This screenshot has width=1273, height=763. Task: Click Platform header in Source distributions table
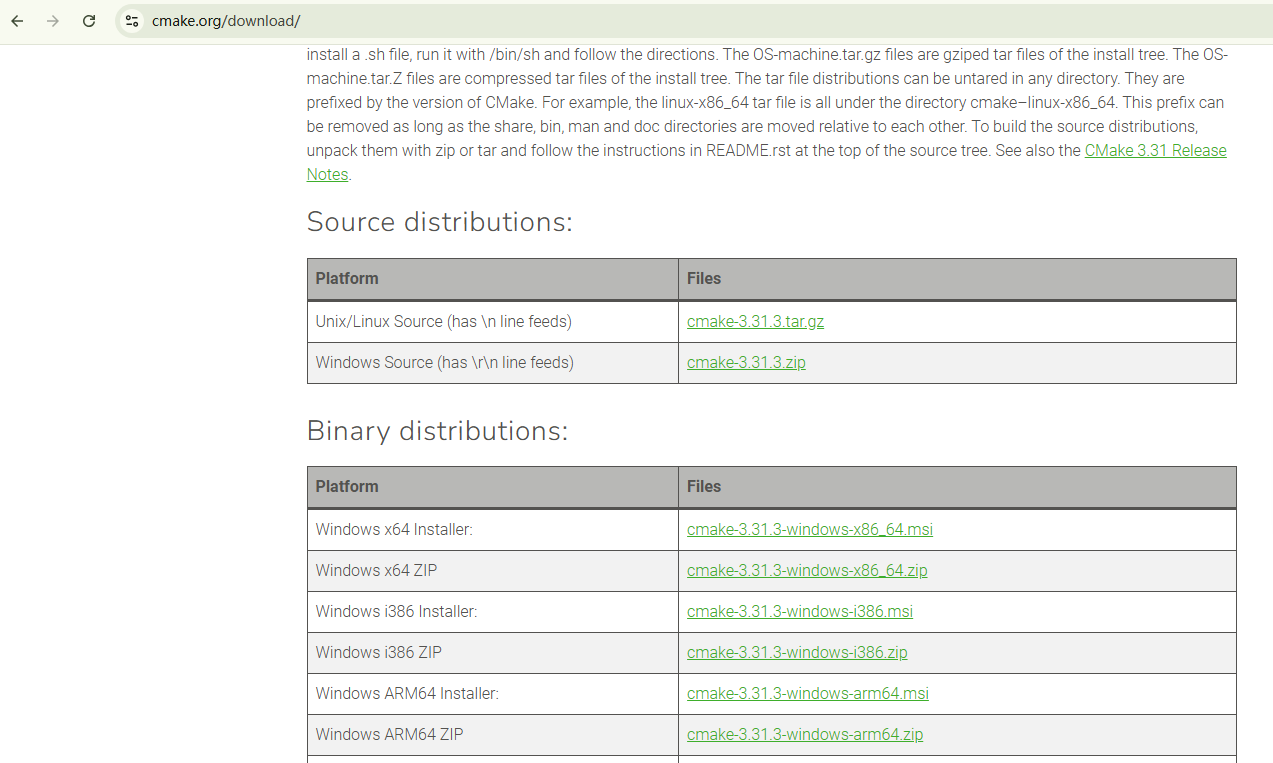[493, 279]
